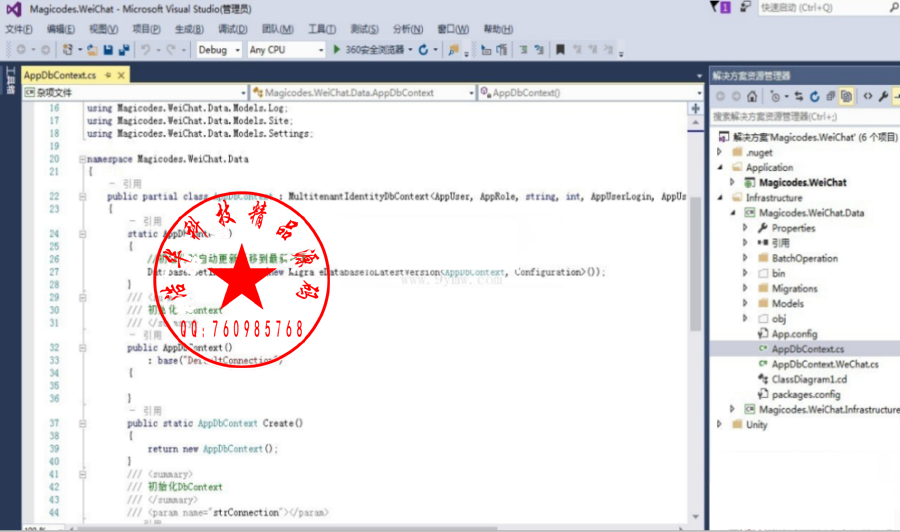Click the split editor icon above scrollbar
This screenshot has width=900, height=532.
pos(696,108)
